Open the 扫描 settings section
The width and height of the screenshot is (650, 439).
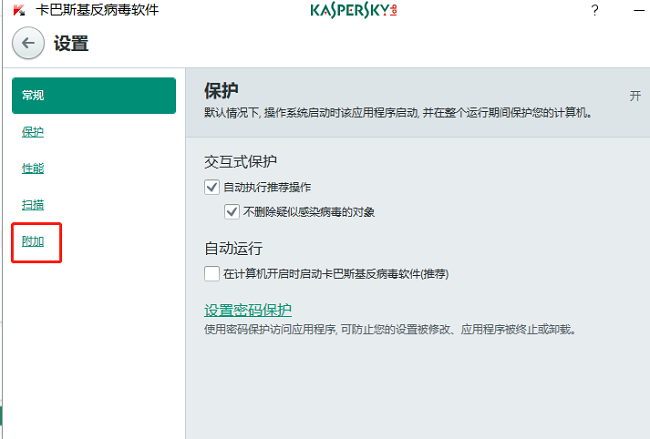(33, 205)
